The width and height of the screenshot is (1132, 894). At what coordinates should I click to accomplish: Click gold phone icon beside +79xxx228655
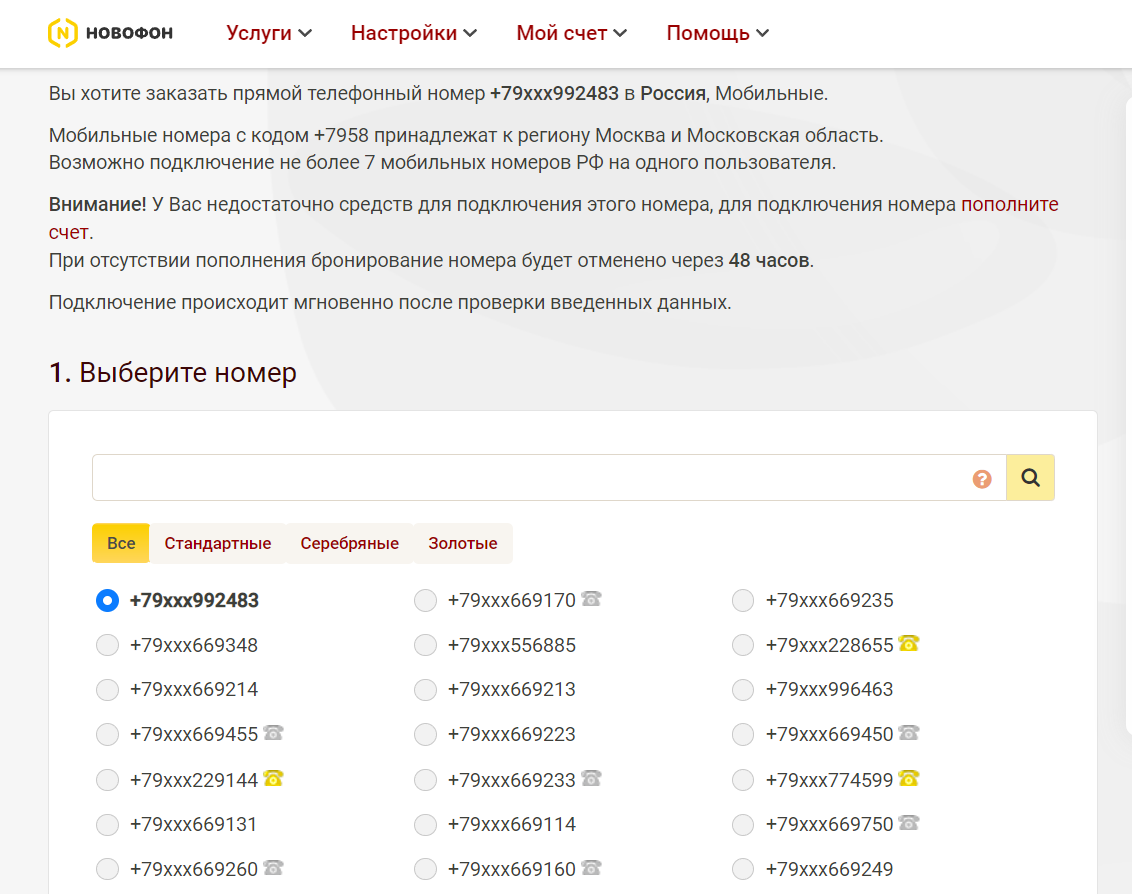(x=908, y=644)
